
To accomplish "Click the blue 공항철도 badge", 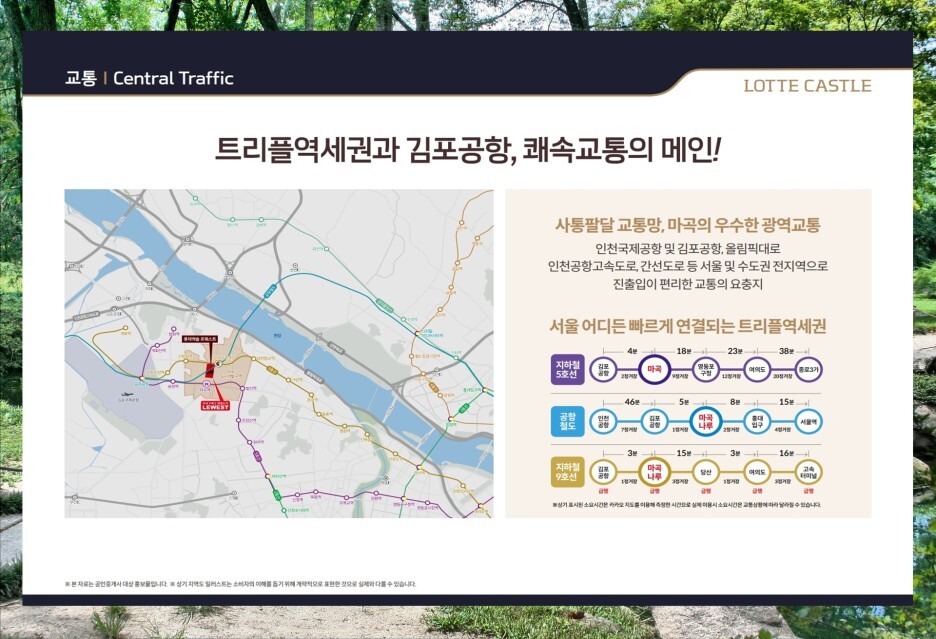I will click(568, 422).
